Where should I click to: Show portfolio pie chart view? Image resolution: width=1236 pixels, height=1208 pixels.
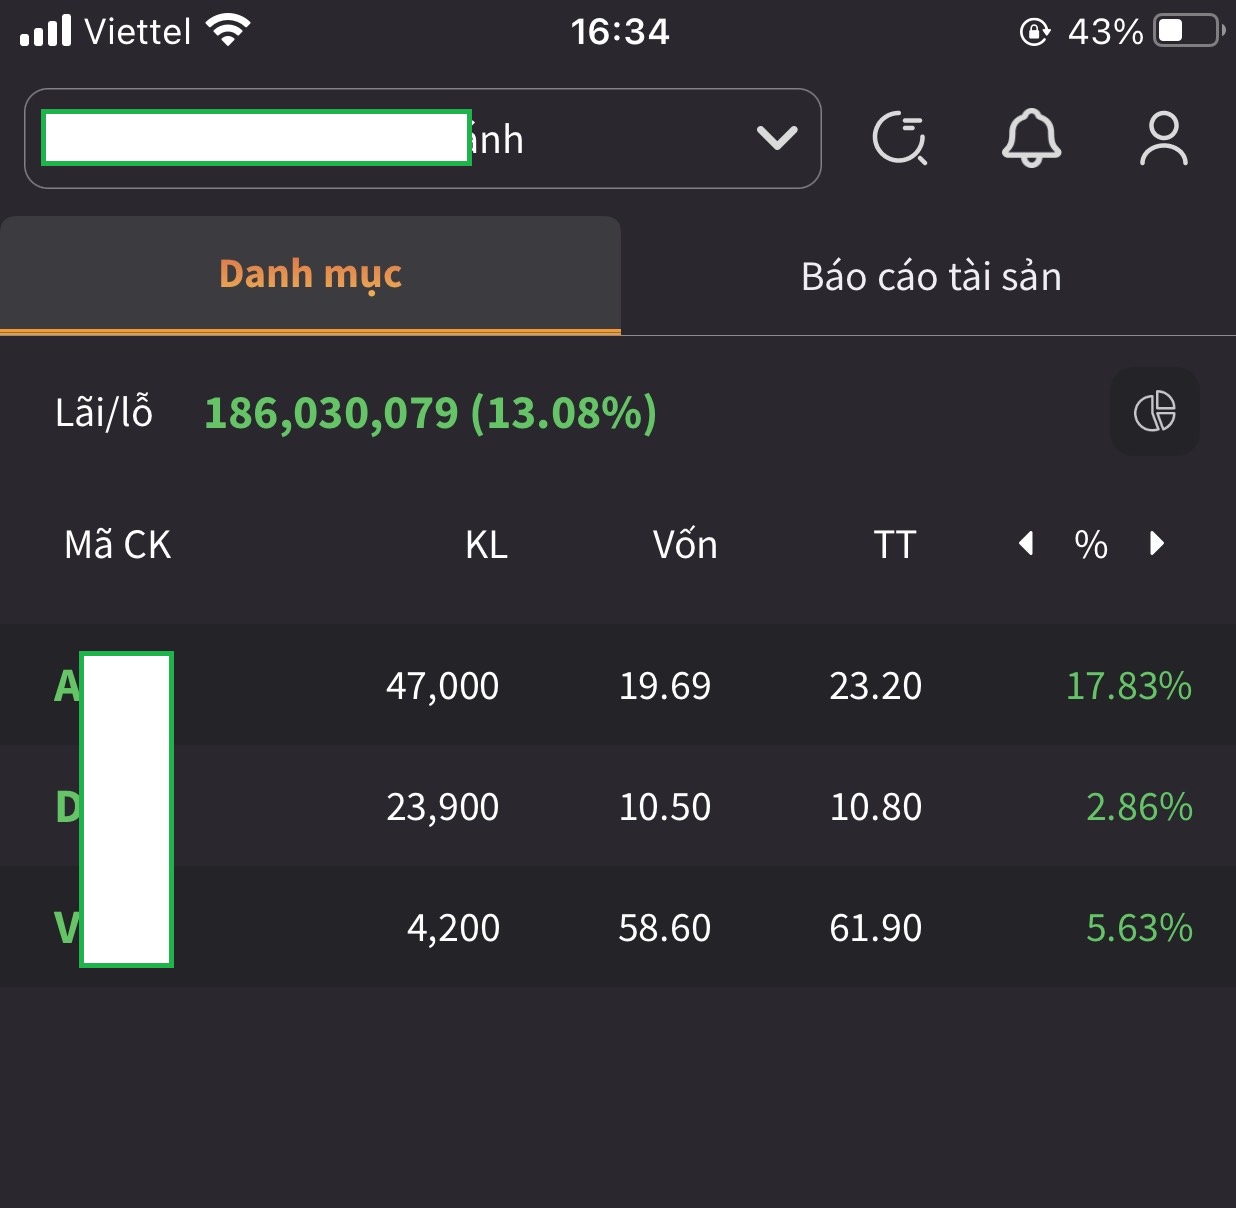pyautogui.click(x=1154, y=411)
